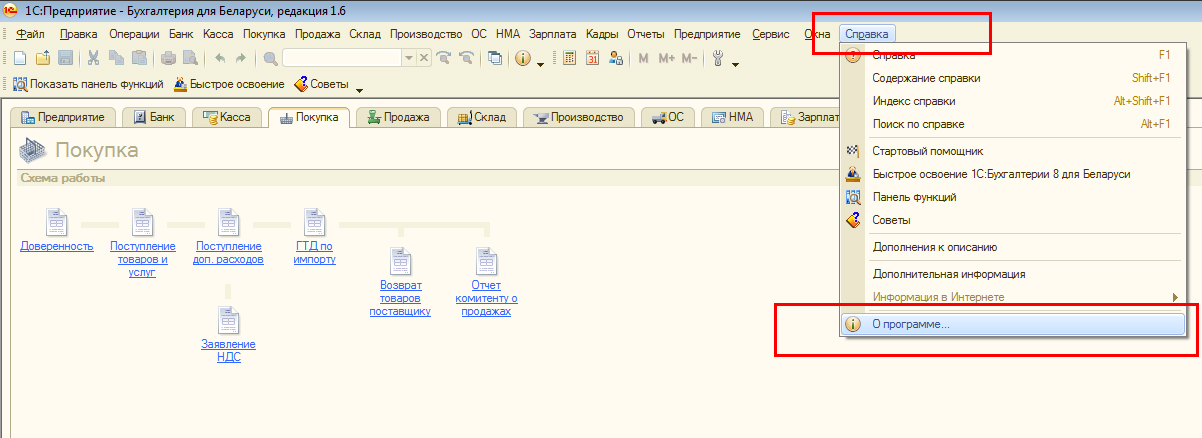The image size is (1202, 438).
Task: Expand the search field dropdown arrow
Action: click(x=408, y=59)
